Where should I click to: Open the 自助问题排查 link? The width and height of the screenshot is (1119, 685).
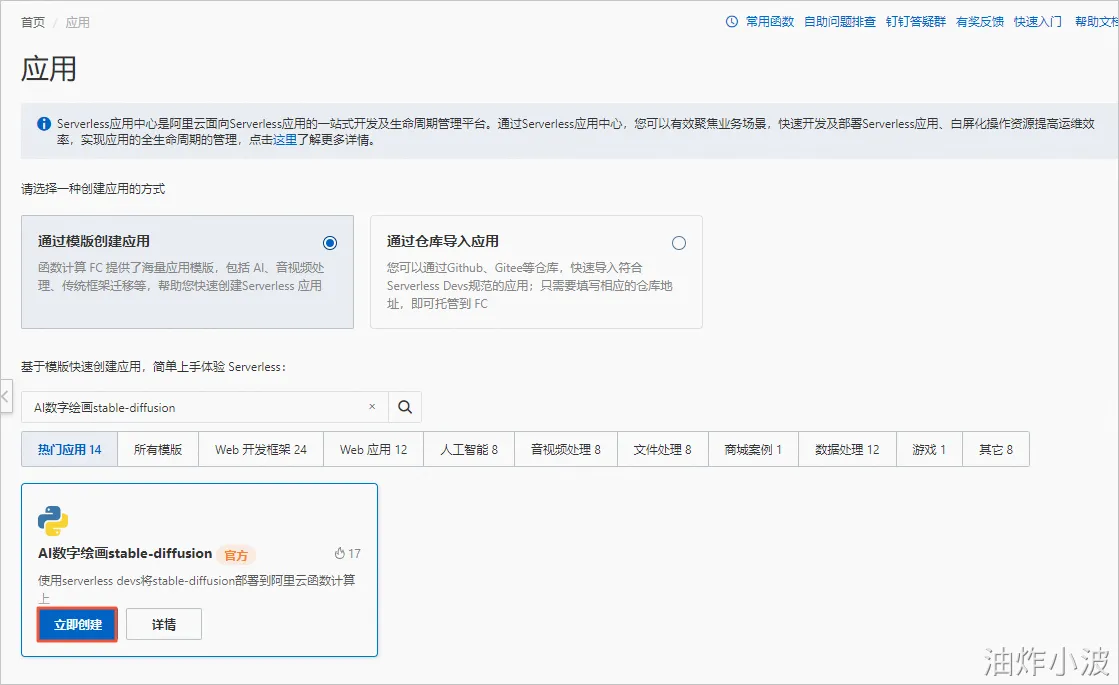[840, 21]
